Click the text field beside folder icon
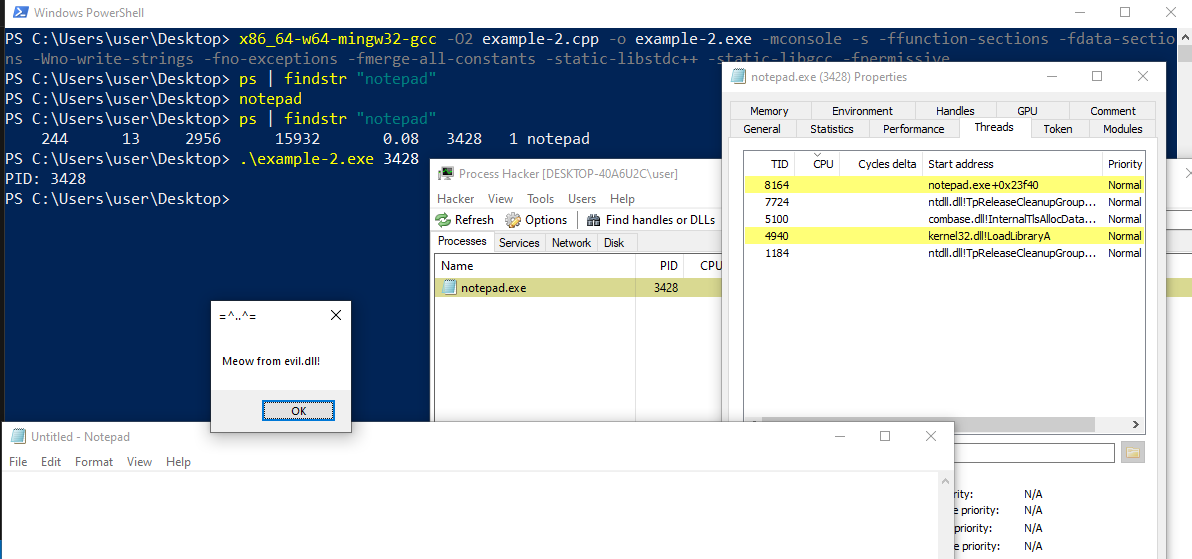 coord(1035,453)
